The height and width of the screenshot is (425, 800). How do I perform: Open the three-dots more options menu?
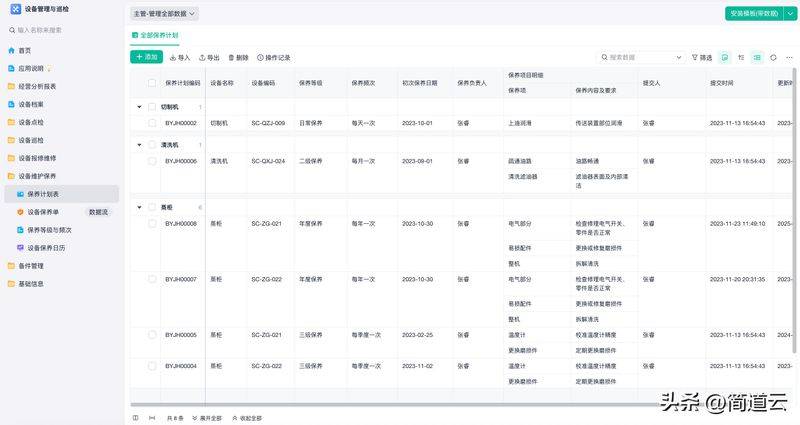coord(789,58)
